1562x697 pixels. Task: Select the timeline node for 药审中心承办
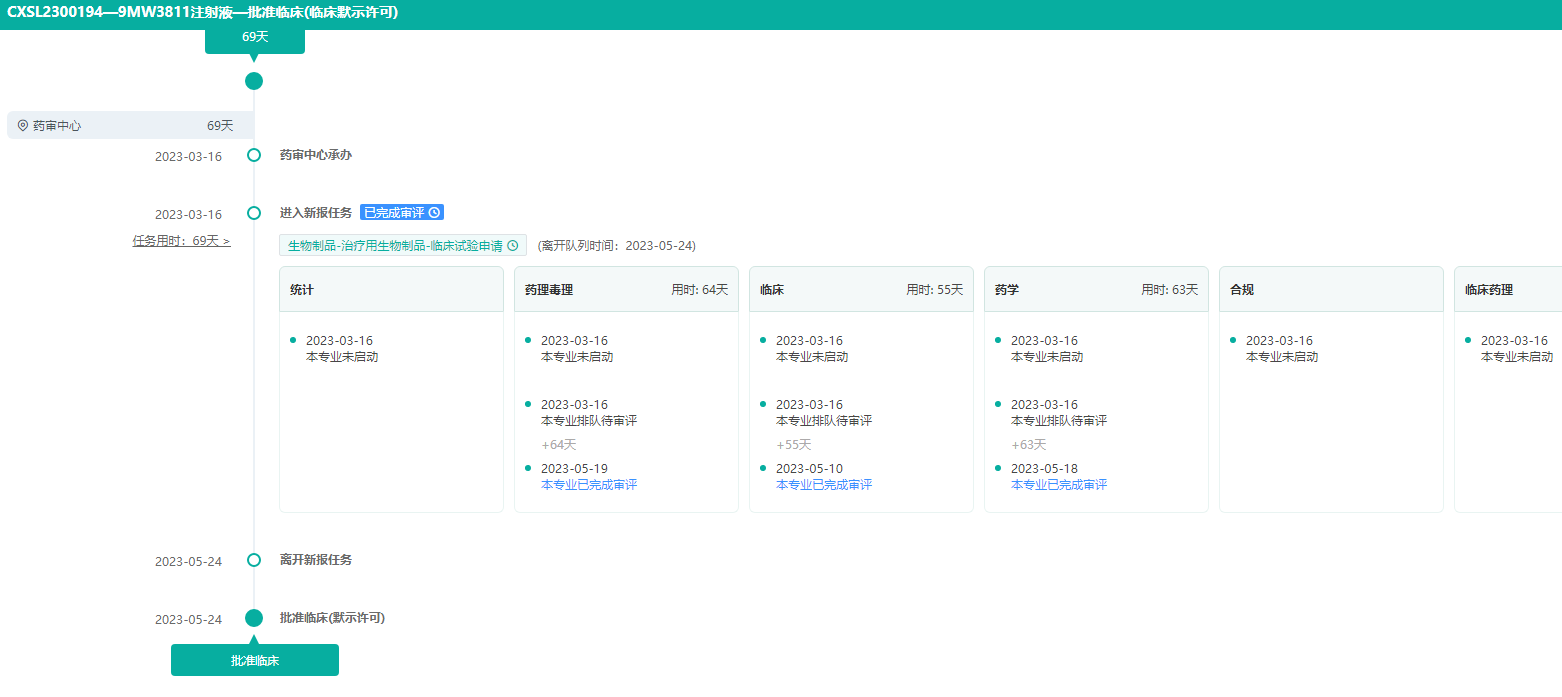point(254,155)
